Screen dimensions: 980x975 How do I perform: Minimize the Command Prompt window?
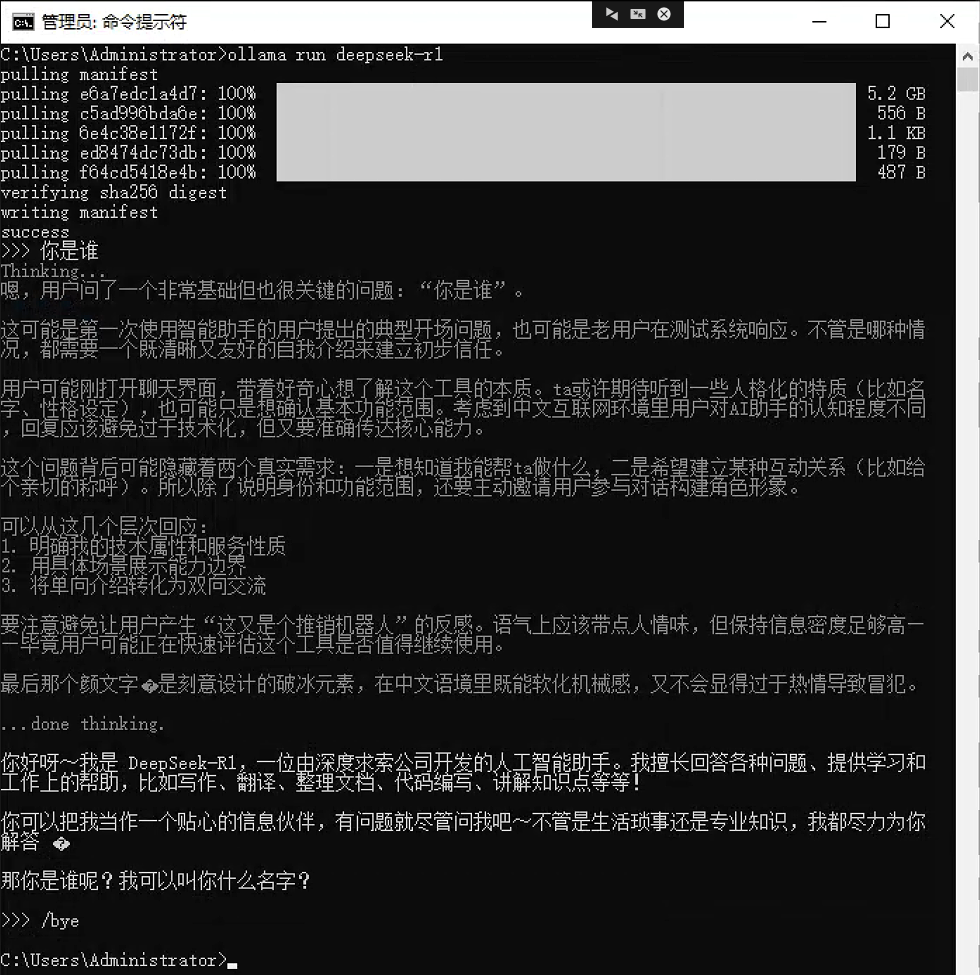pos(819,22)
